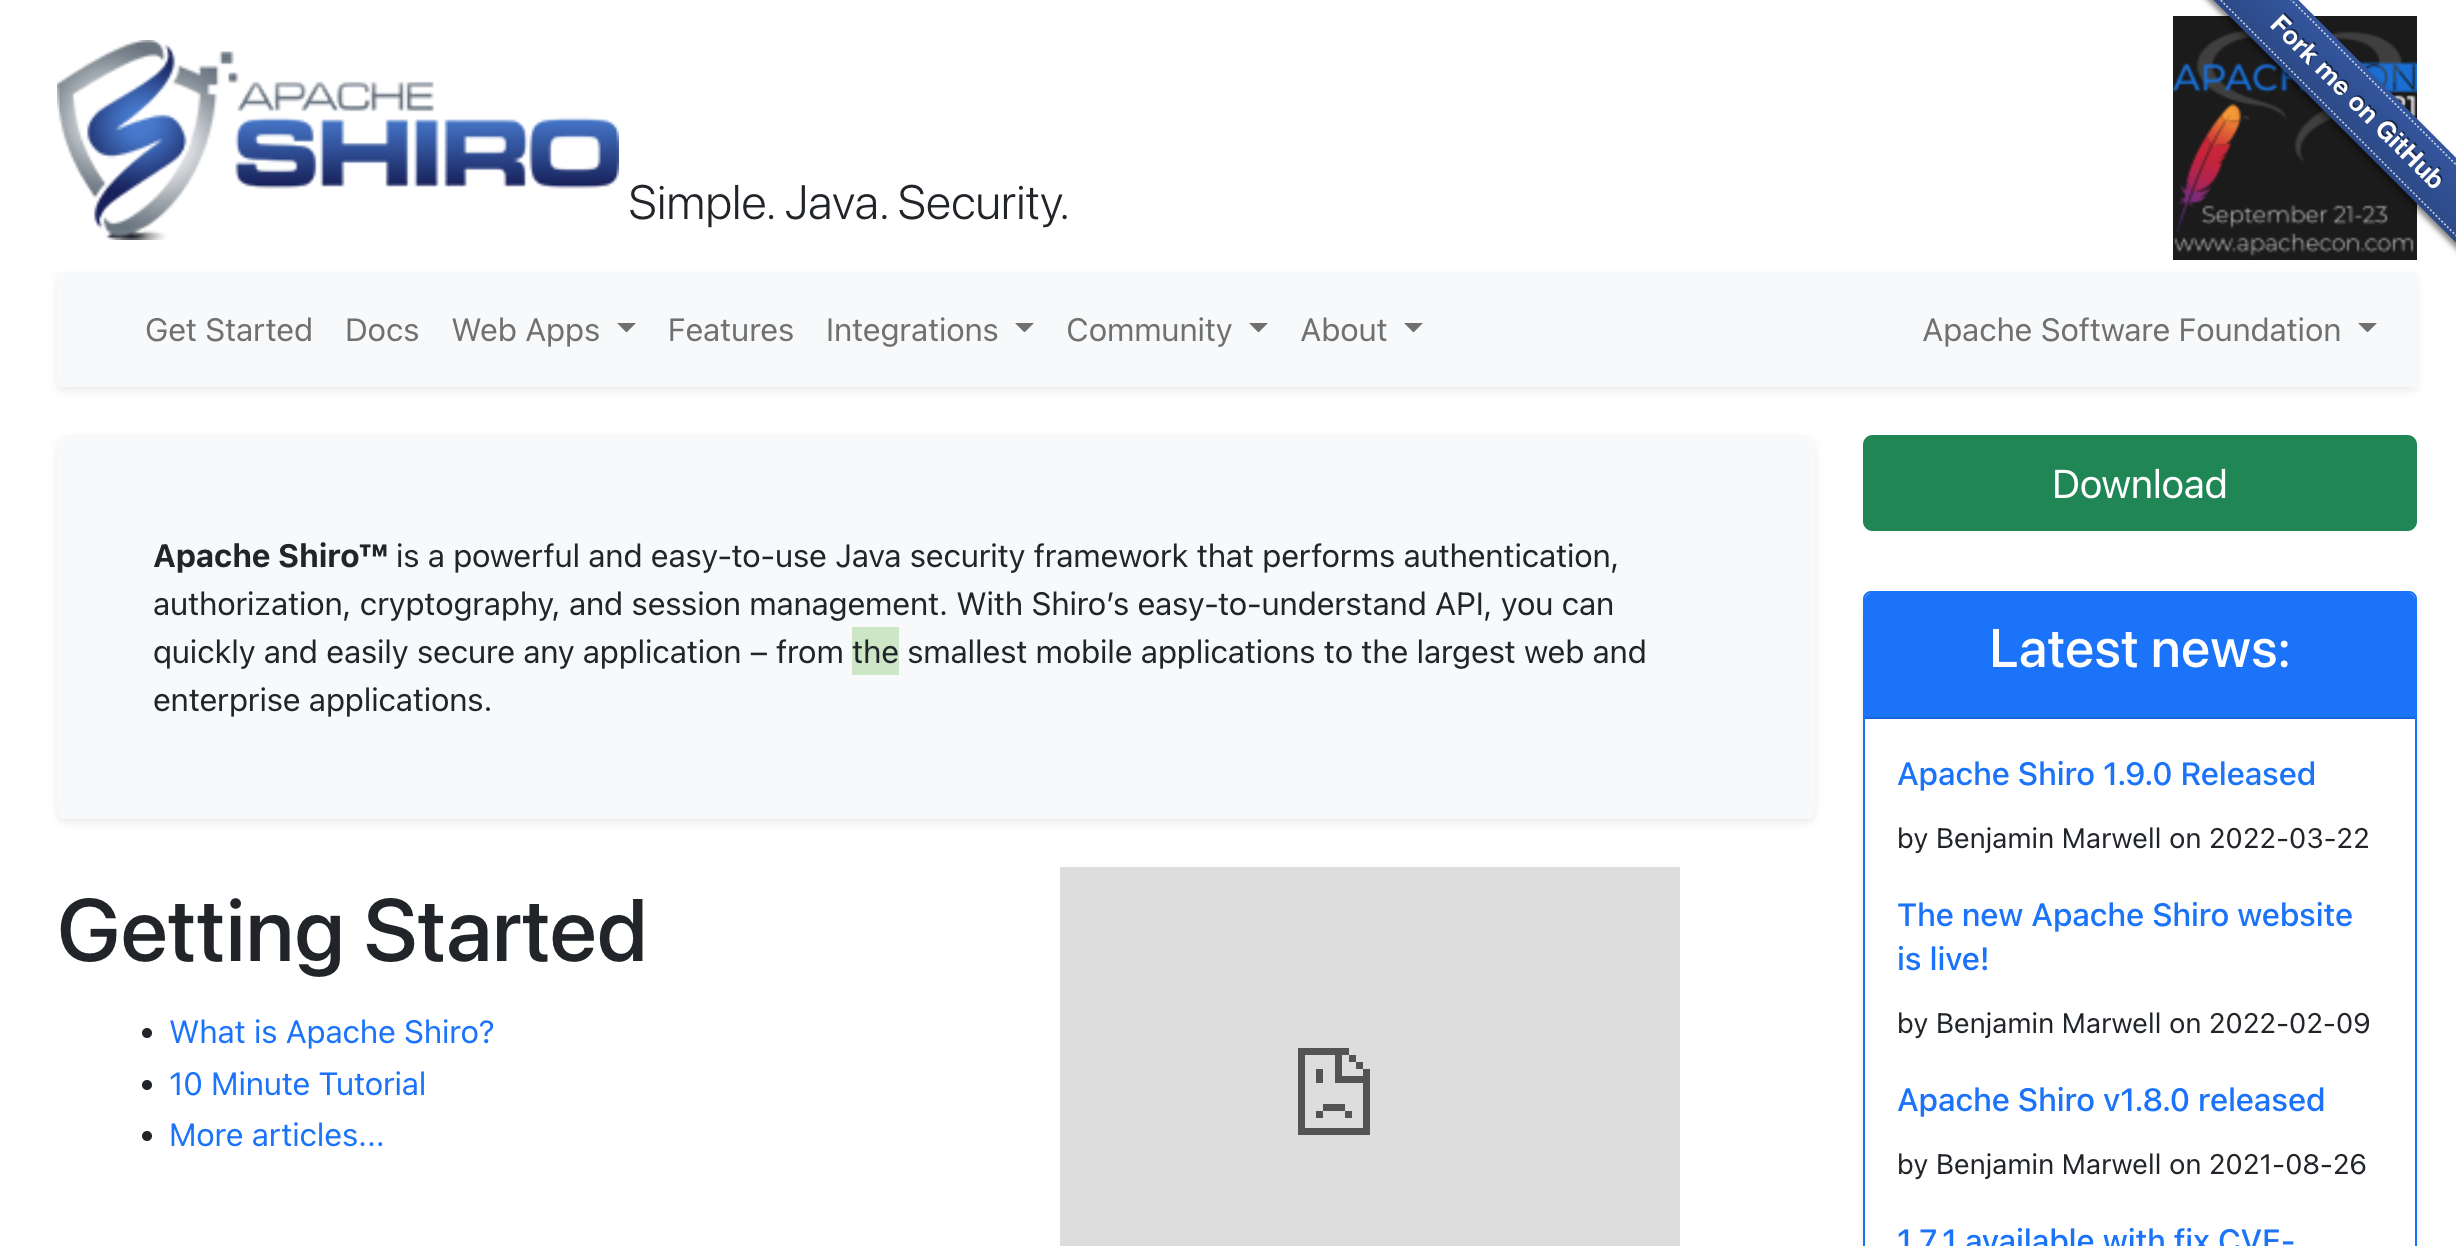Viewport: 2456px width, 1246px height.
Task: Open the Docs nav item
Action: 381,330
